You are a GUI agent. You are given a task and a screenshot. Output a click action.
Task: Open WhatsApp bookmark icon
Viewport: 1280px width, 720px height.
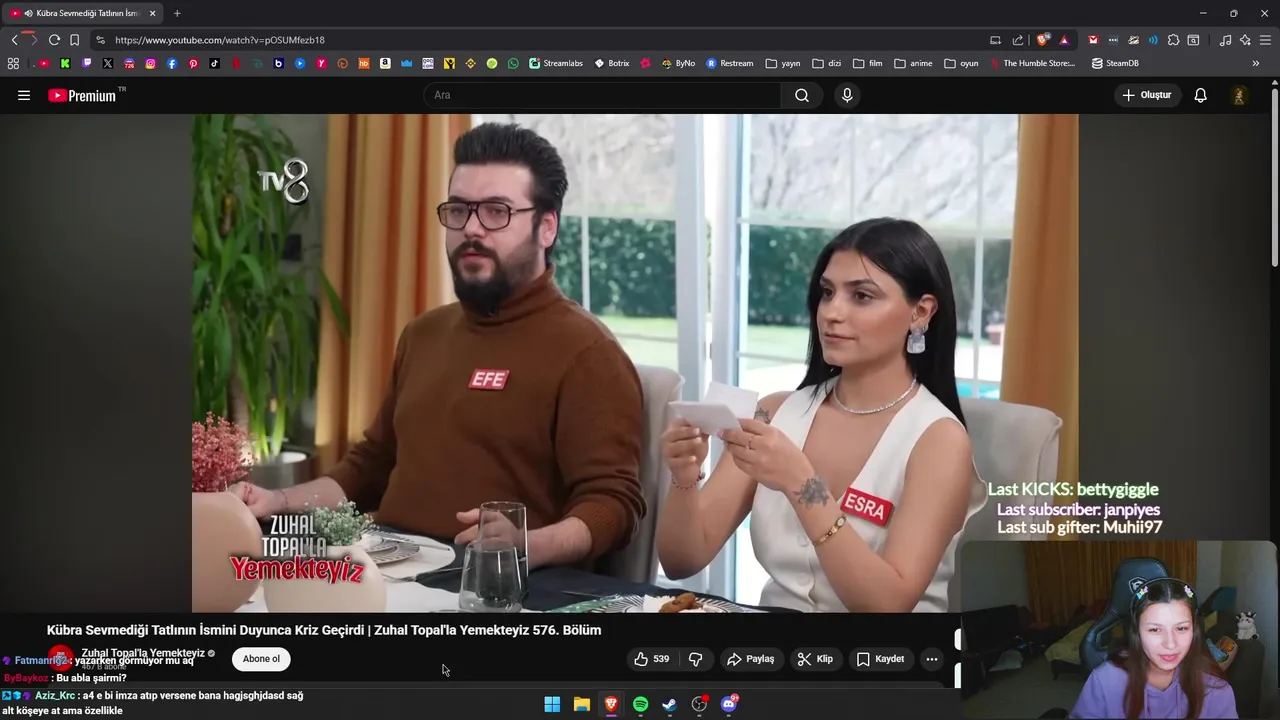click(513, 63)
